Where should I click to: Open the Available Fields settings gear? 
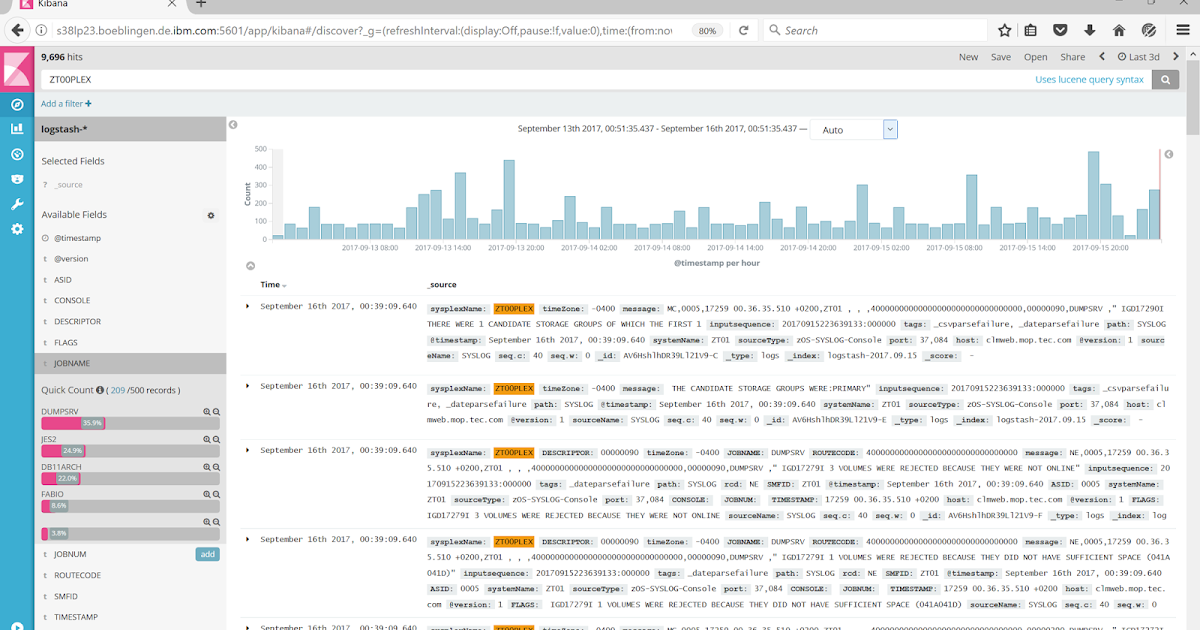tap(210, 215)
